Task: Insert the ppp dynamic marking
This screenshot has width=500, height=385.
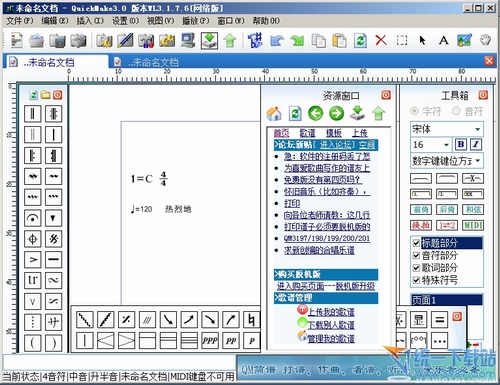Action: [x=210, y=341]
